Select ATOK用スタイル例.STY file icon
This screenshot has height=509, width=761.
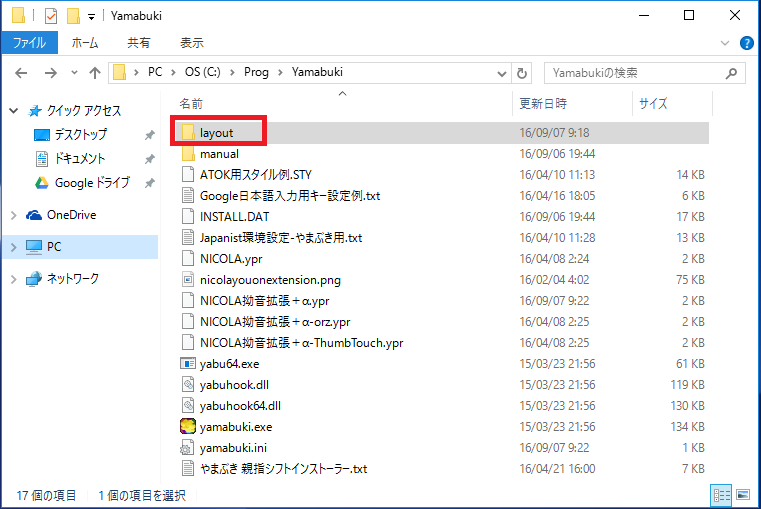click(x=188, y=175)
